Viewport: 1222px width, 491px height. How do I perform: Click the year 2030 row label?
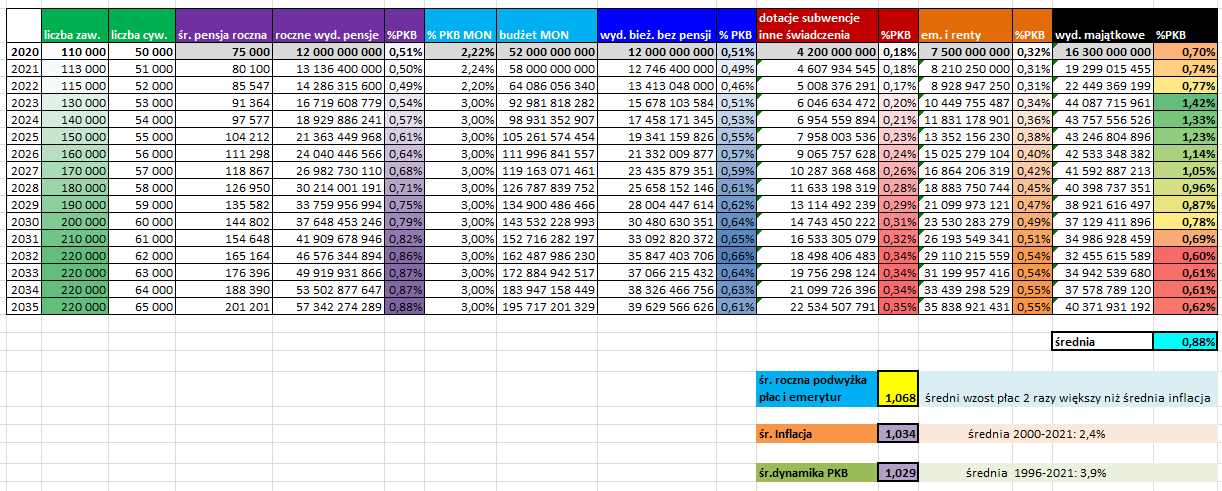(23, 220)
